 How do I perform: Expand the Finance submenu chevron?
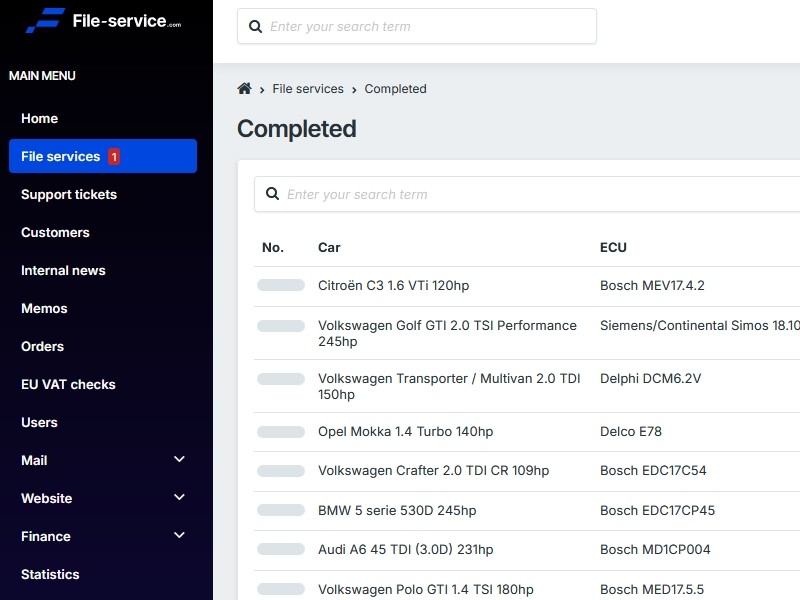tap(179, 535)
